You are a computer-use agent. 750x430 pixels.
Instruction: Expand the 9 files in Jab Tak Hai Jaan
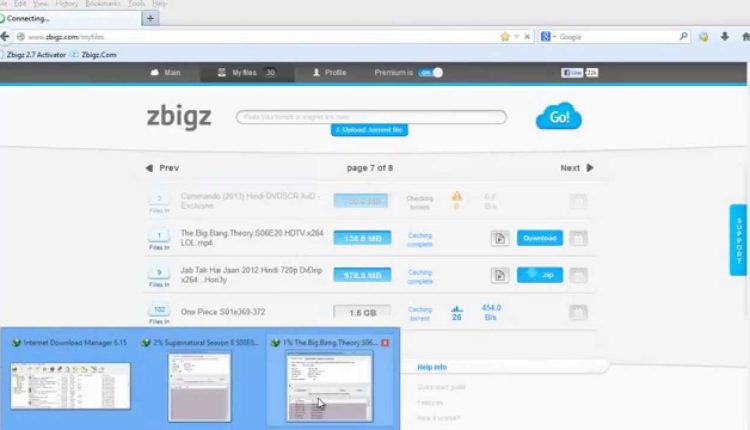point(159,273)
